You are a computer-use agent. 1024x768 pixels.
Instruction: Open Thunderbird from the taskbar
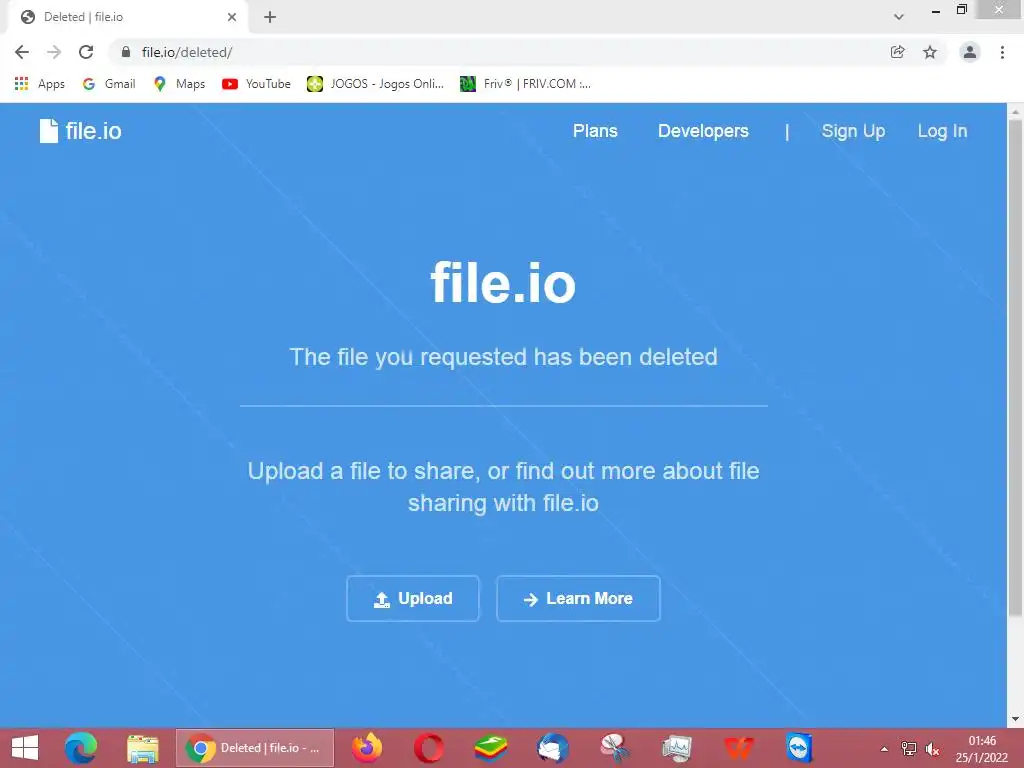[552, 748]
